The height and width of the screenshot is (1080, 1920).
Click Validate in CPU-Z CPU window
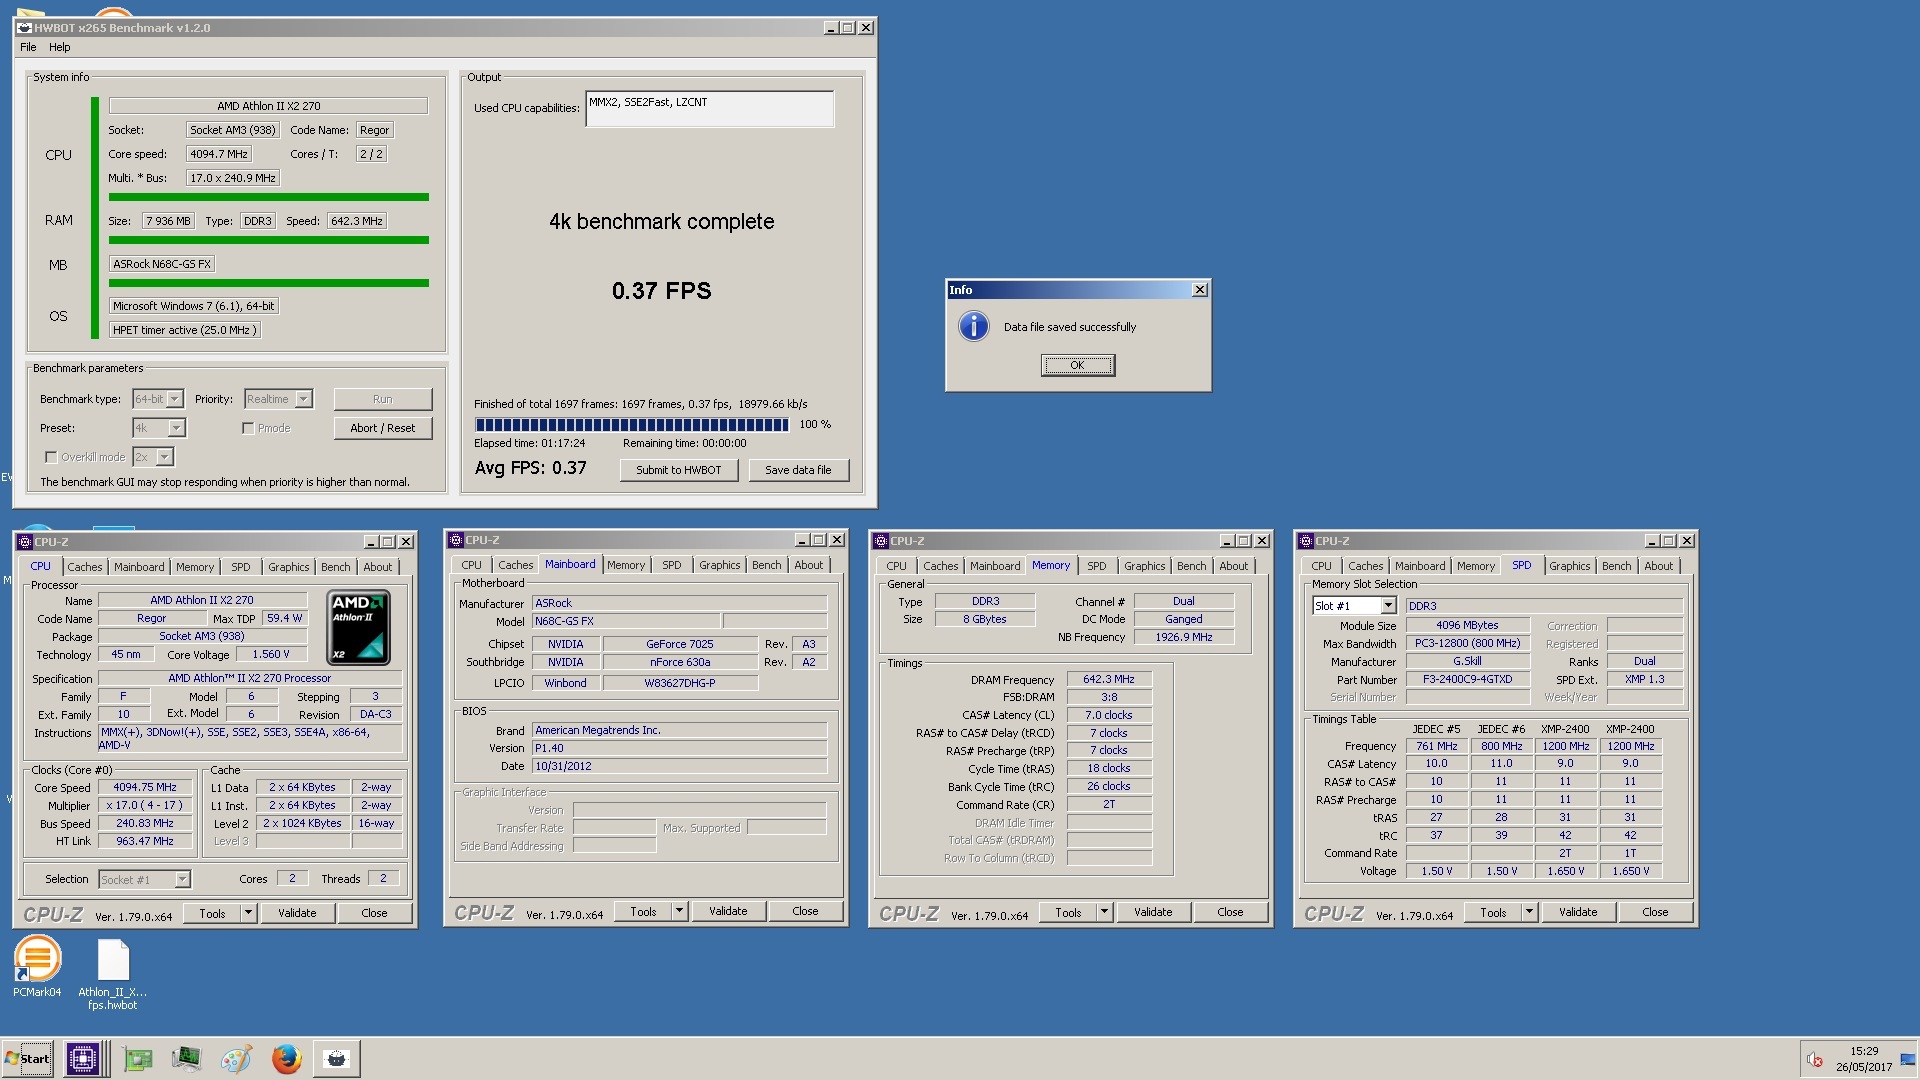(297, 912)
